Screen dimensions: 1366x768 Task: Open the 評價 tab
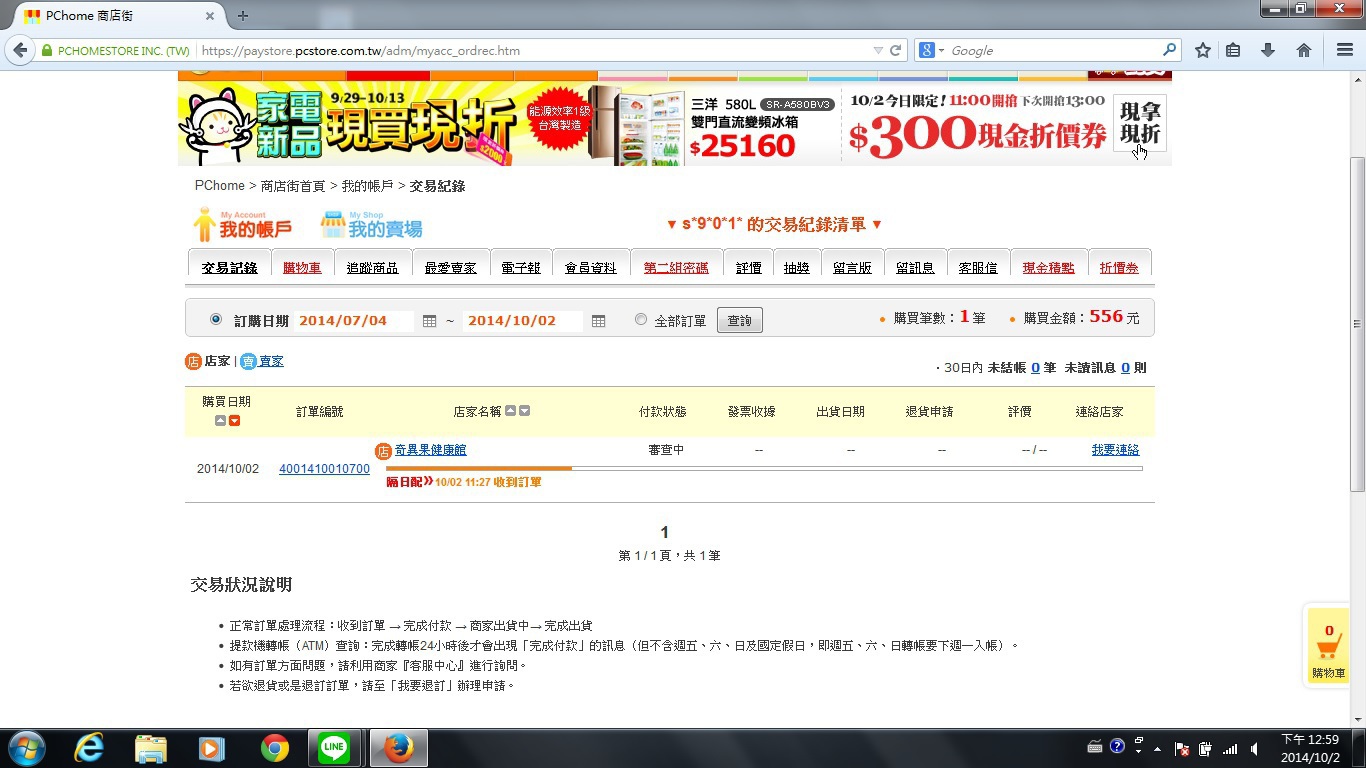click(748, 267)
